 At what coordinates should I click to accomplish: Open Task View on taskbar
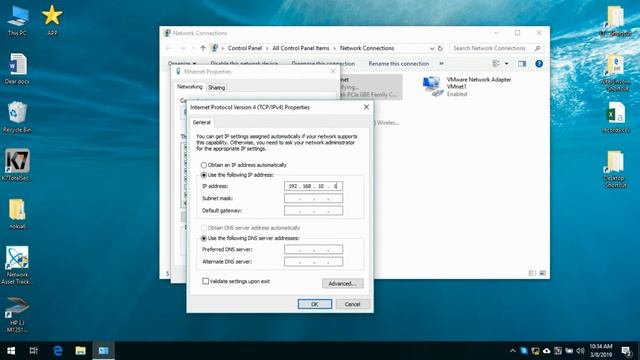pyautogui.click(x=33, y=351)
